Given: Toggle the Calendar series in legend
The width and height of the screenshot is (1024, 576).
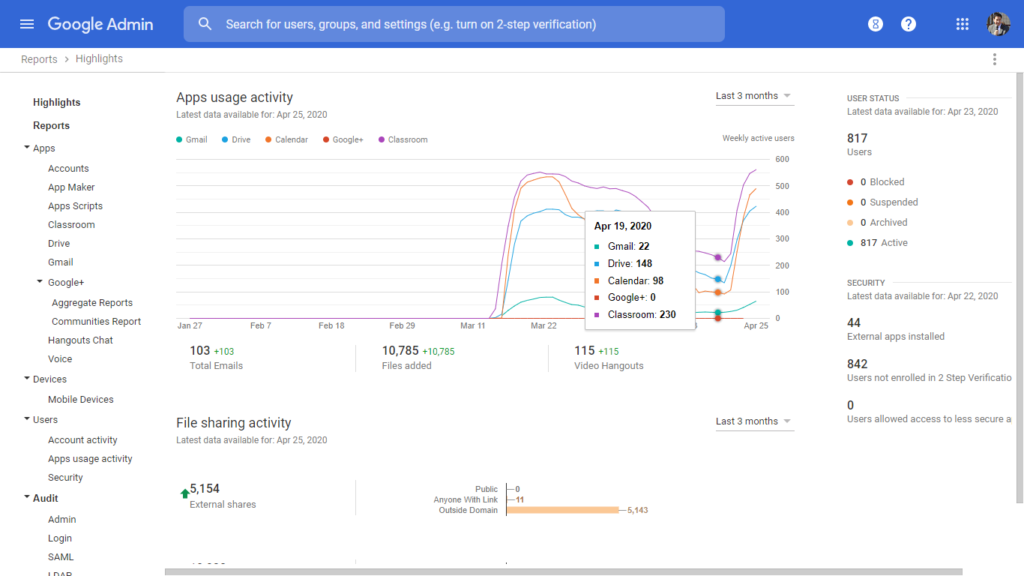Looking at the screenshot, I should click(286, 140).
